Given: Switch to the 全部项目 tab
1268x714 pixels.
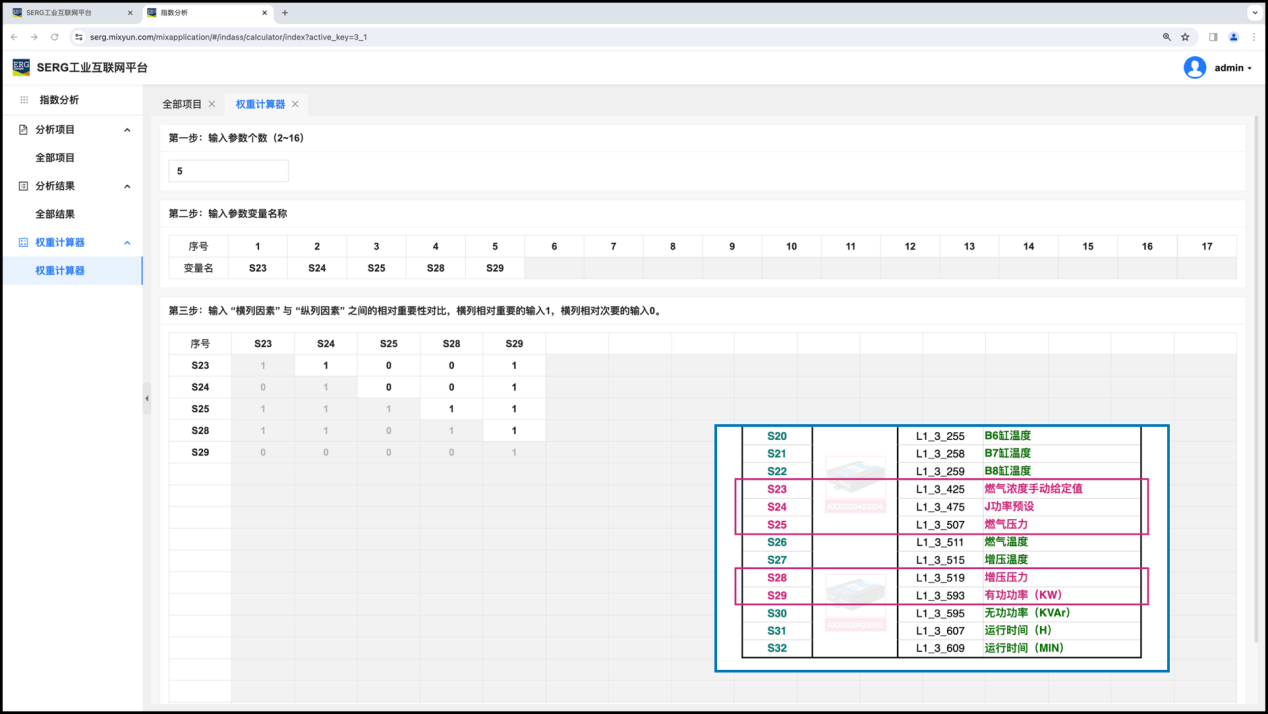Looking at the screenshot, I should point(182,104).
